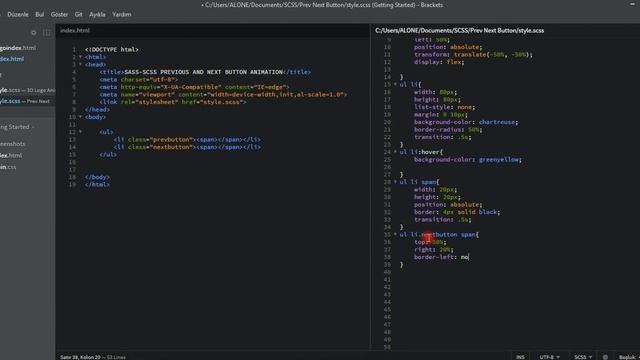The image size is (640, 360).
Task: Select style.scss — Prev Next working file
Action: pyautogui.click(x=25, y=101)
